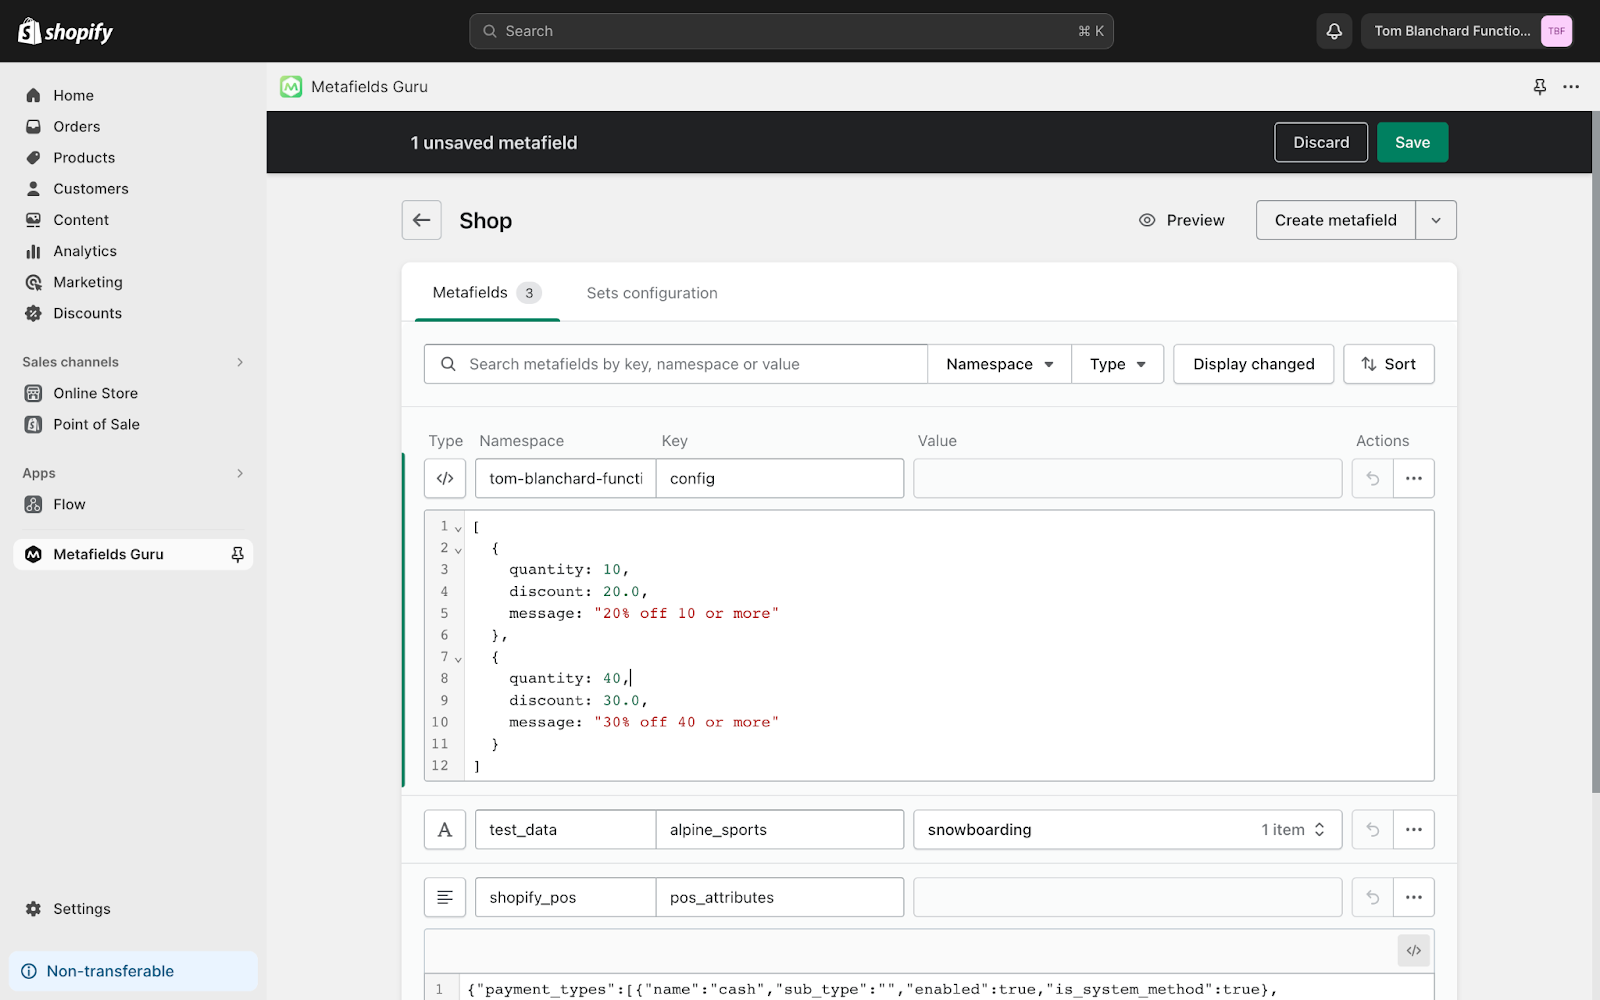Open the app header more options menu
Screen dimensions: 1600x1000
[x=1571, y=87]
